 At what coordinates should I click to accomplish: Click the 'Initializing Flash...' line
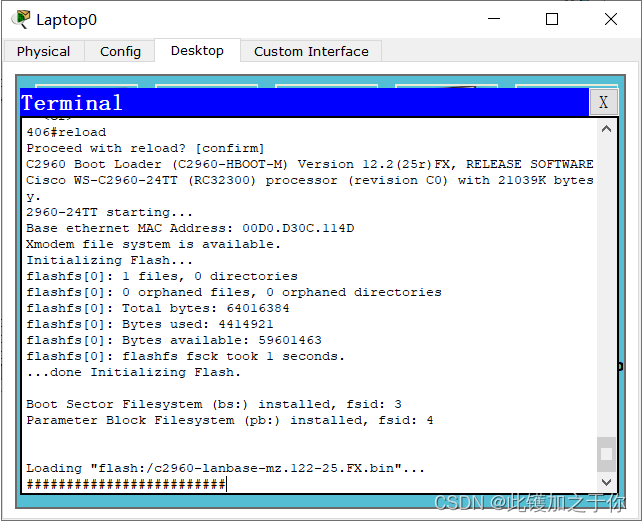click(109, 260)
